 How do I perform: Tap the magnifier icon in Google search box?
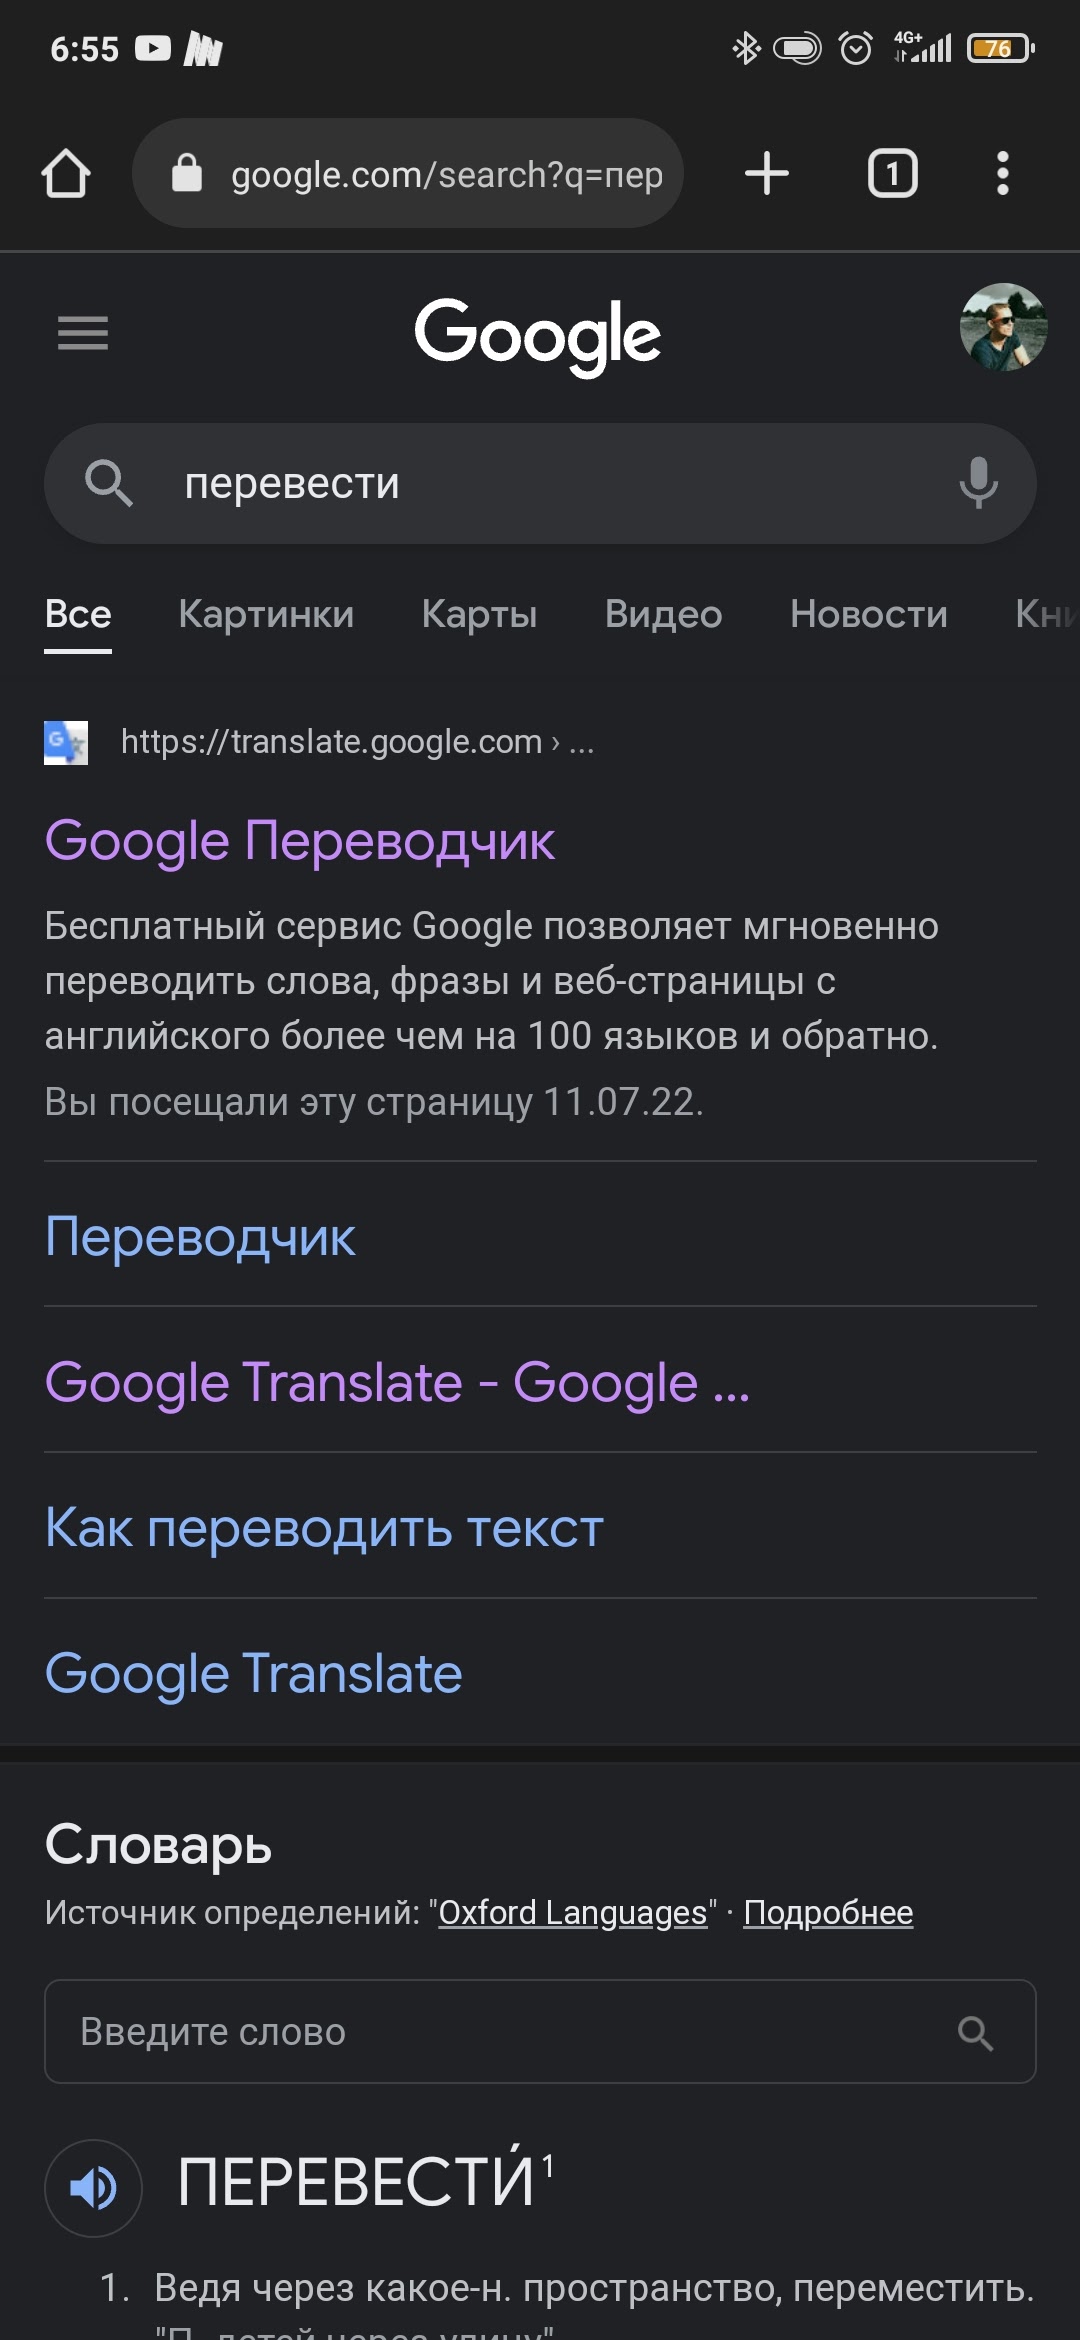tap(108, 483)
